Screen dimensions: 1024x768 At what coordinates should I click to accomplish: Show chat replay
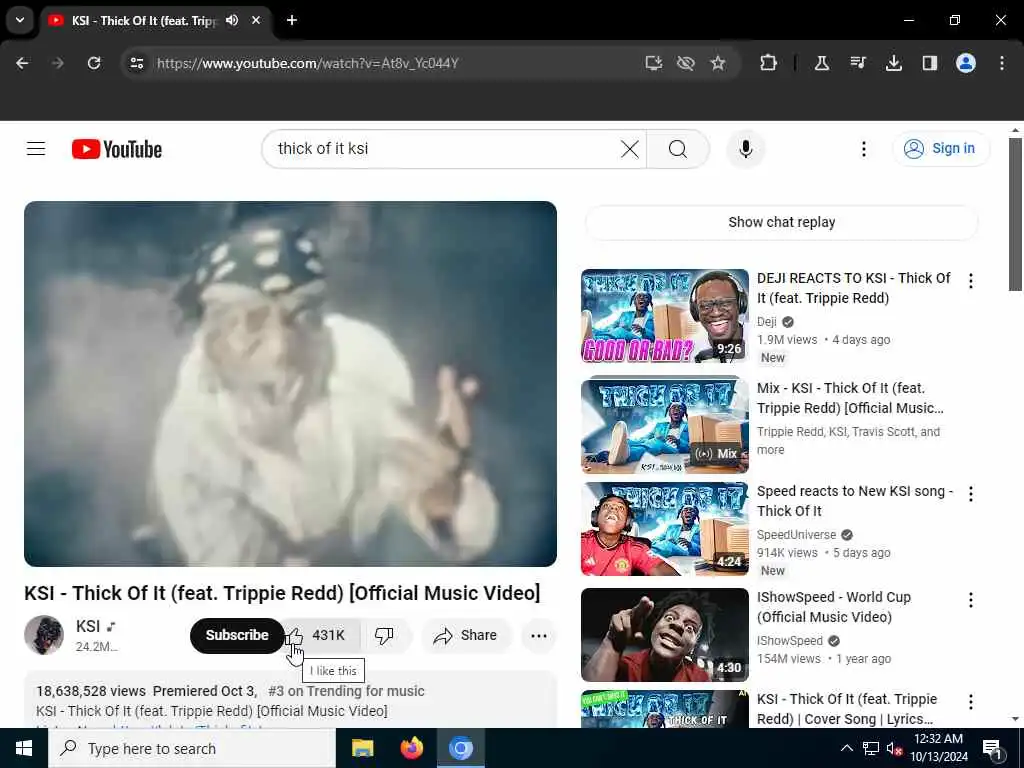click(781, 222)
